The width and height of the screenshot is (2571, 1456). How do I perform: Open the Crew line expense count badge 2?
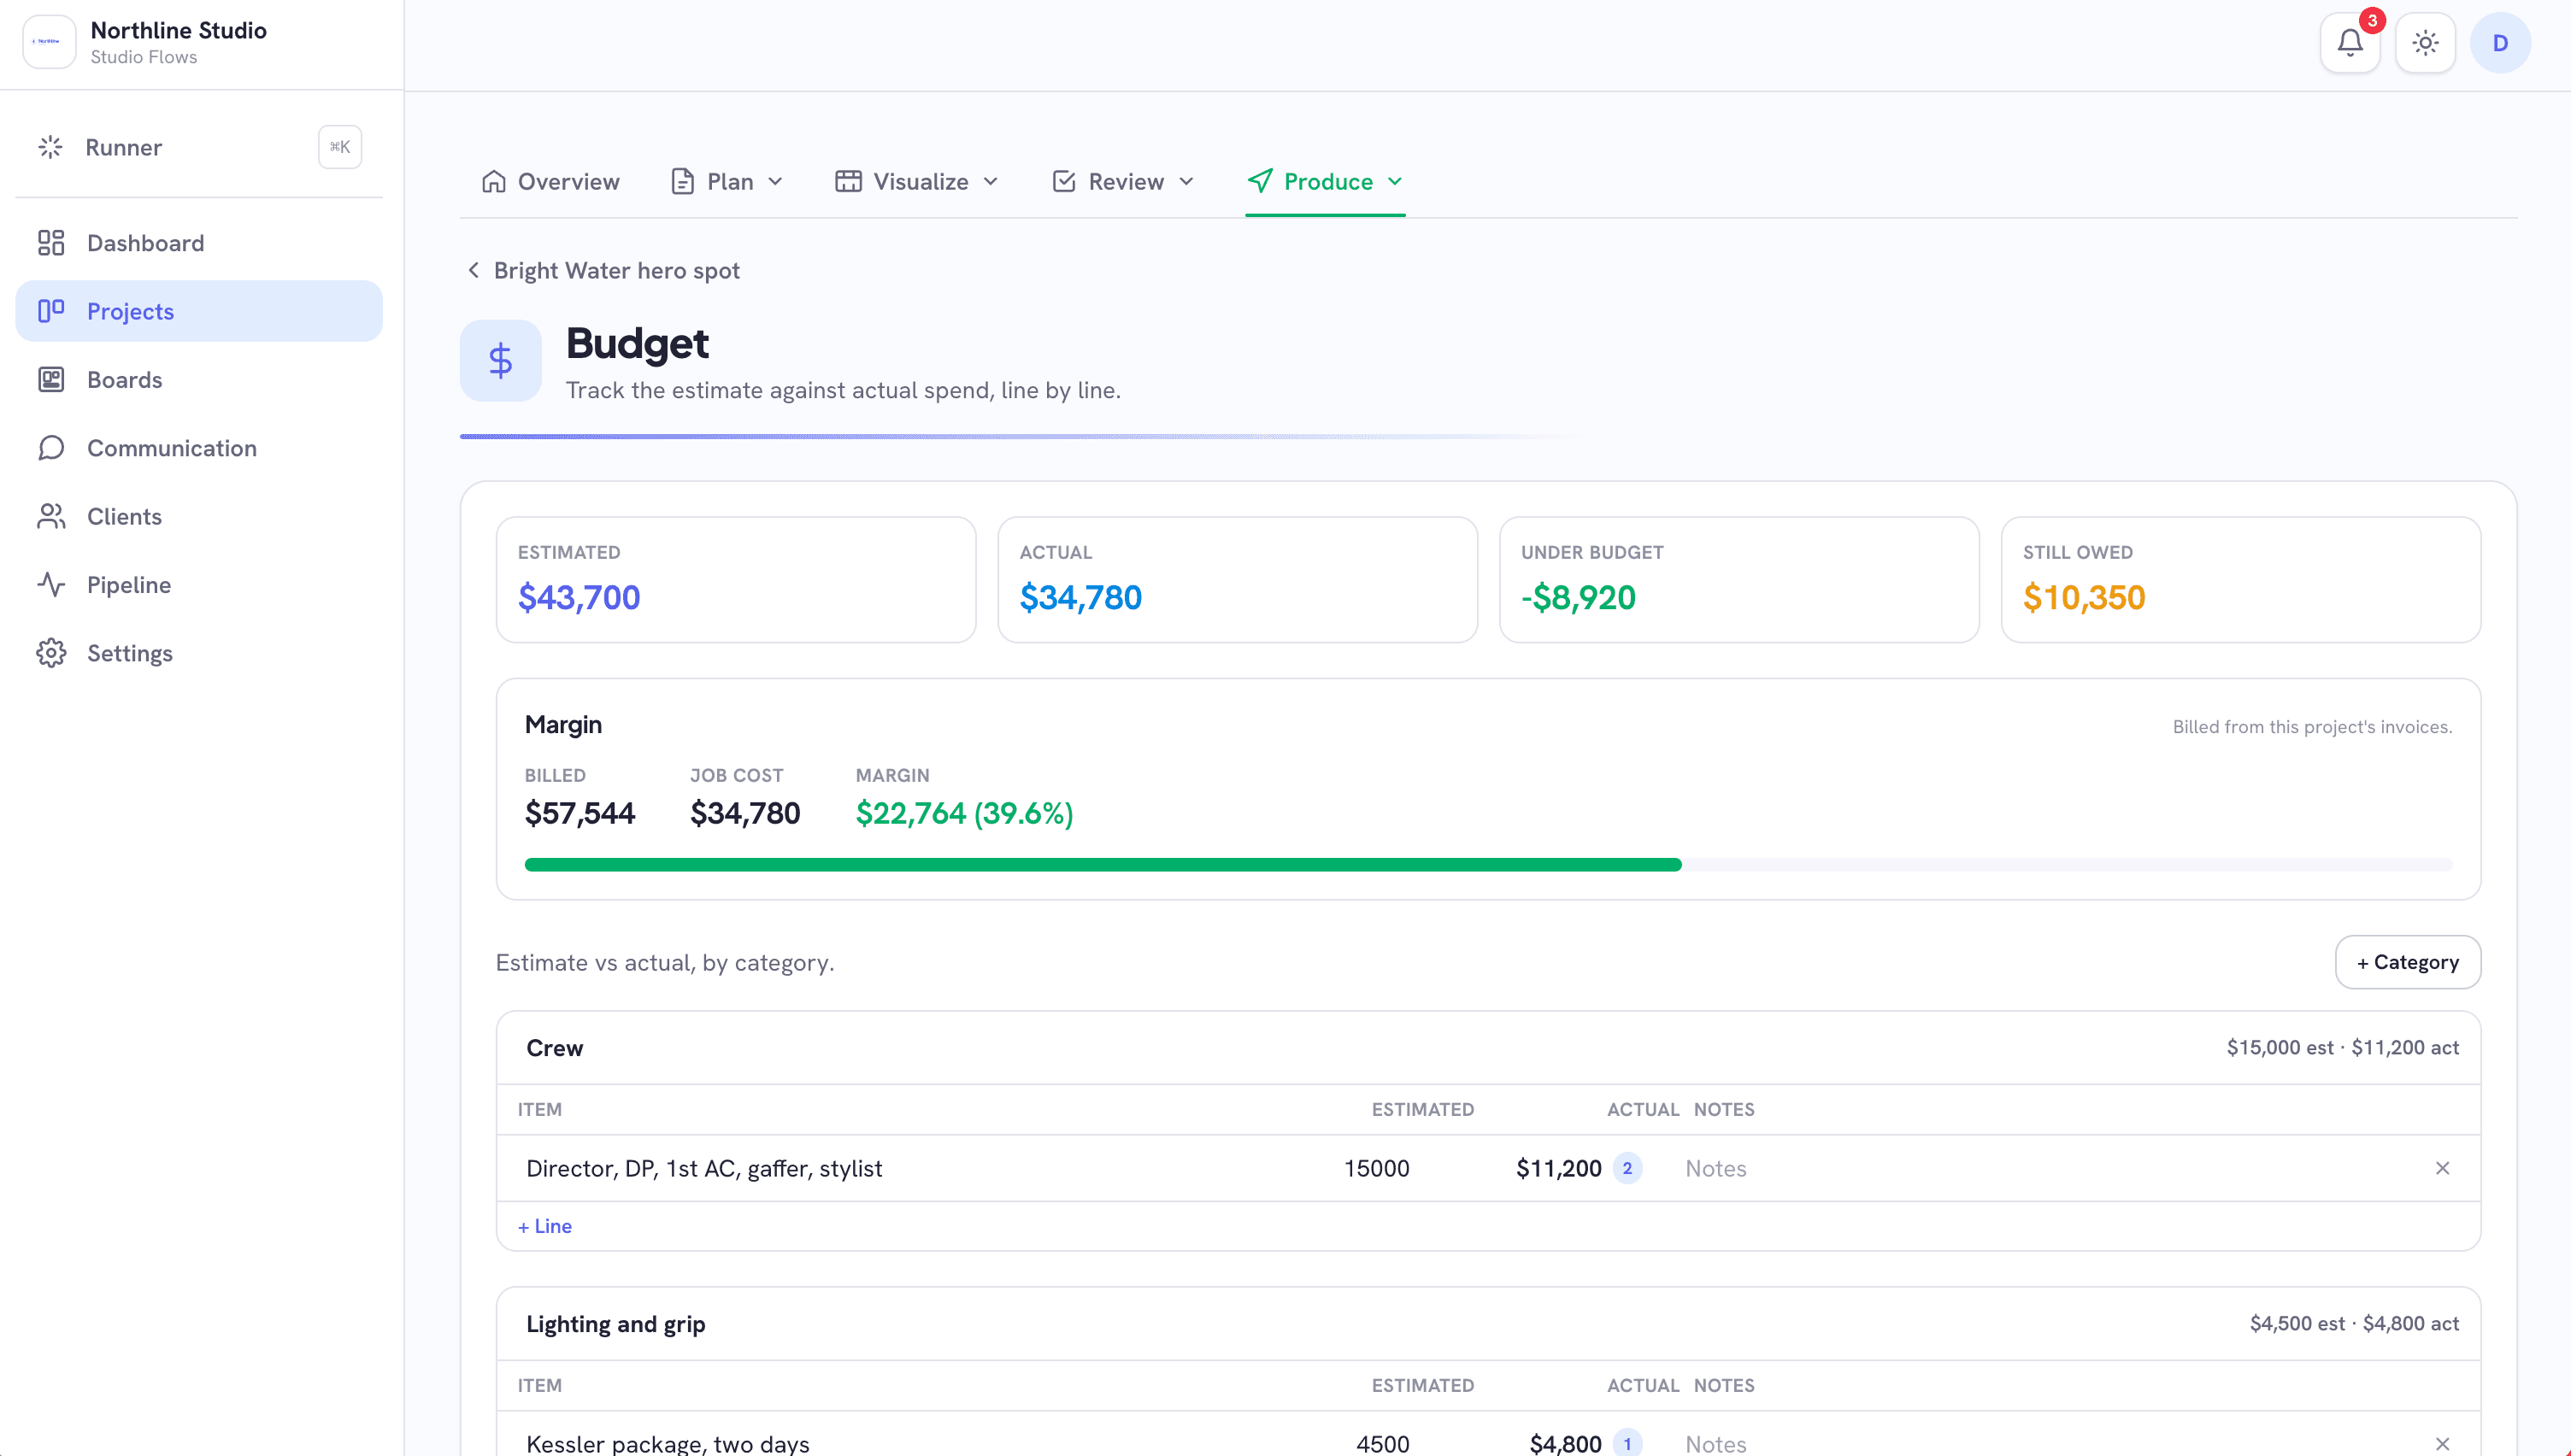coord(1627,1168)
